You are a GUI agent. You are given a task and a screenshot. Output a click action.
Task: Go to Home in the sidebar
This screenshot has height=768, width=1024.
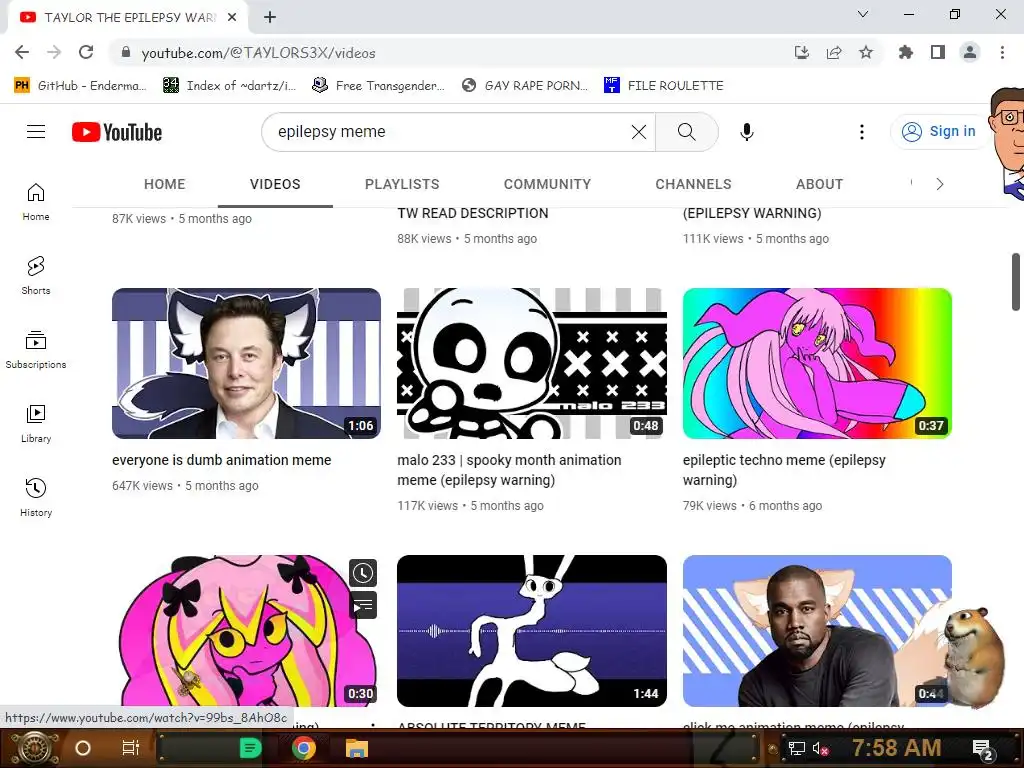click(36, 202)
